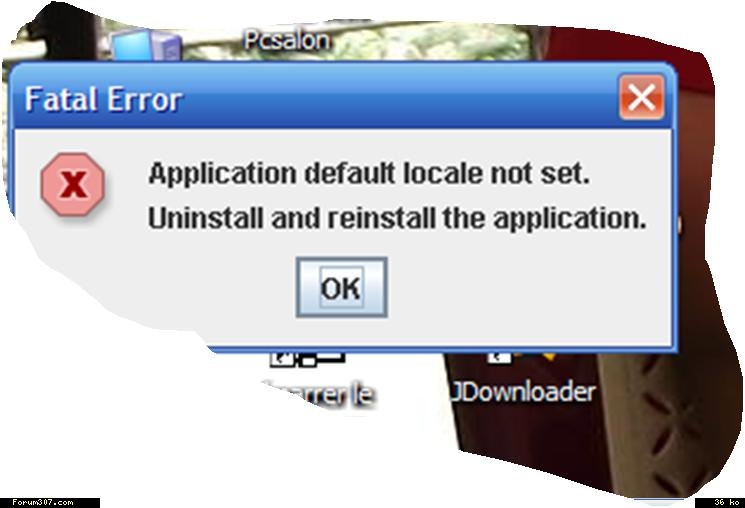Click the 'Uninstall and reinstall the application.' line
The width and height of the screenshot is (745, 508).
397,219
